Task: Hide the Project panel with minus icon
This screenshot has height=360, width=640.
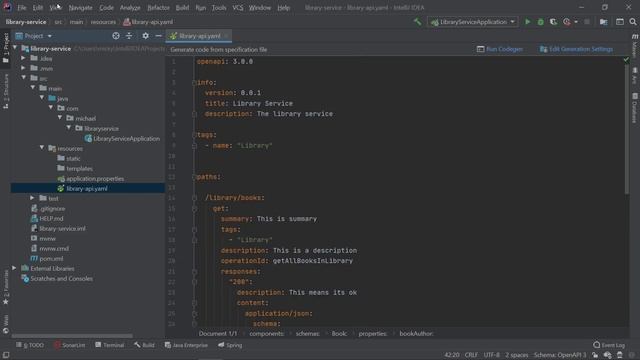Action: click(158, 36)
